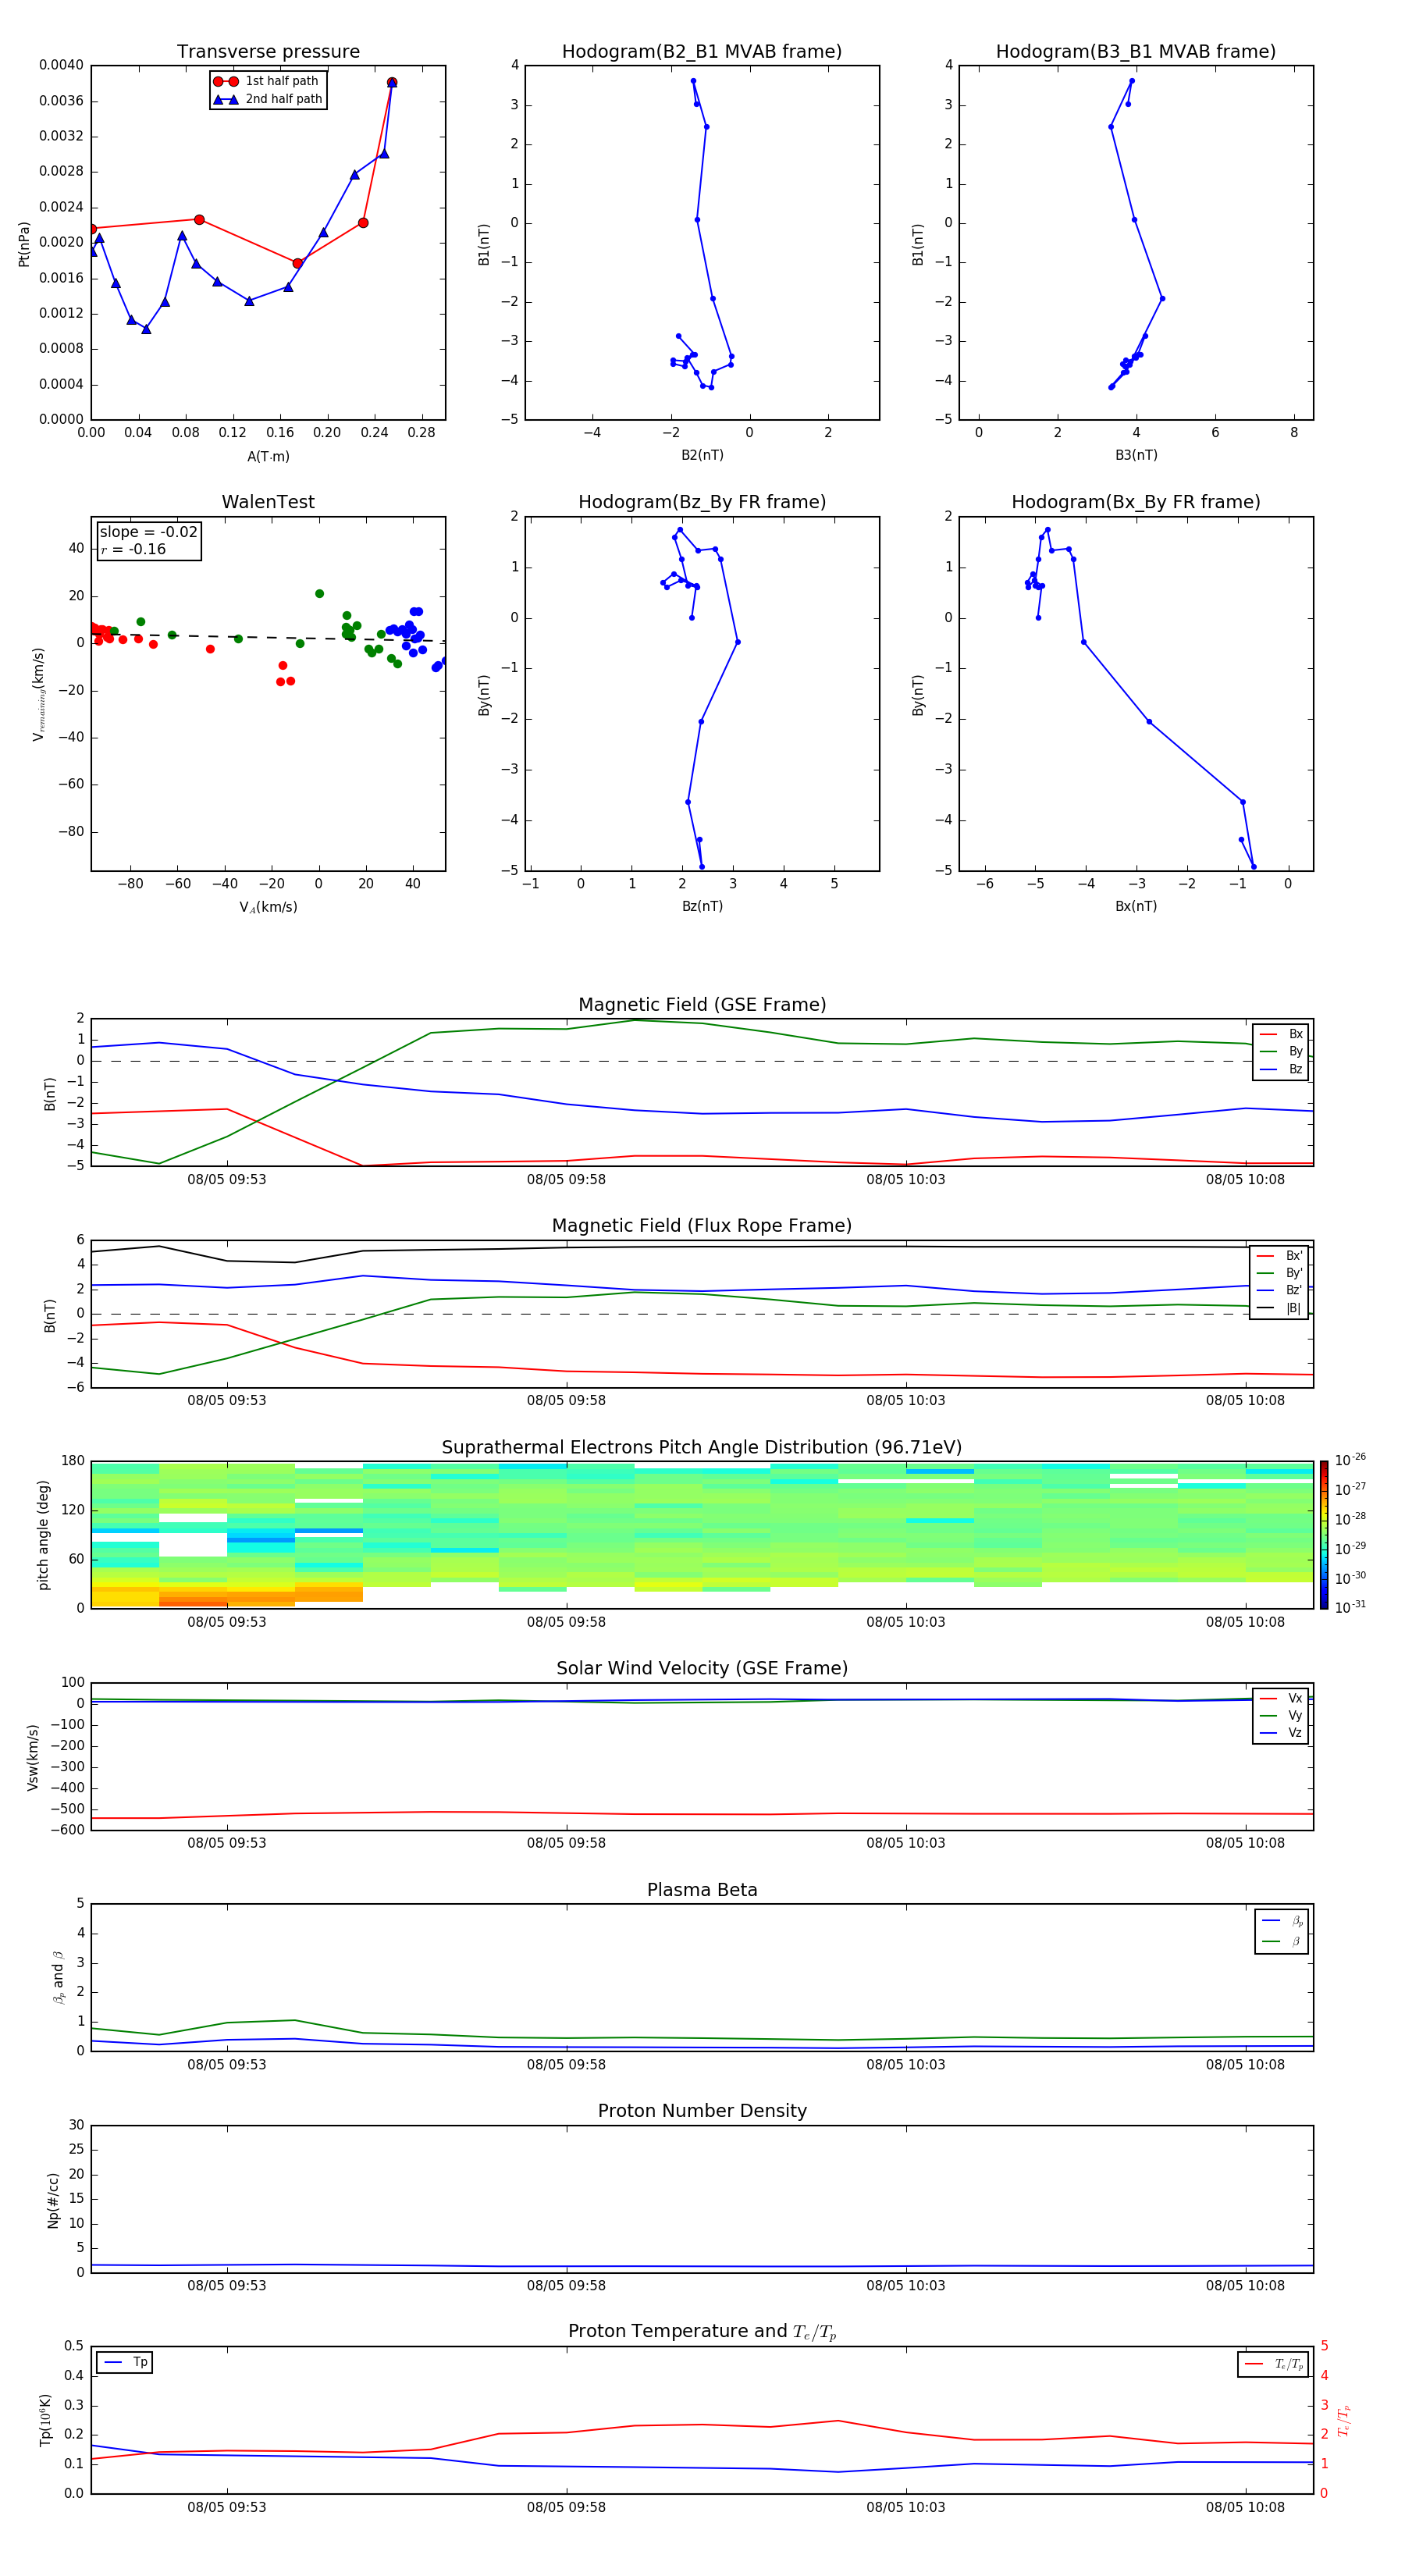Click the 'V_A(km/s)' axis label under WalenTest
The image size is (1405, 2576).
(268, 907)
